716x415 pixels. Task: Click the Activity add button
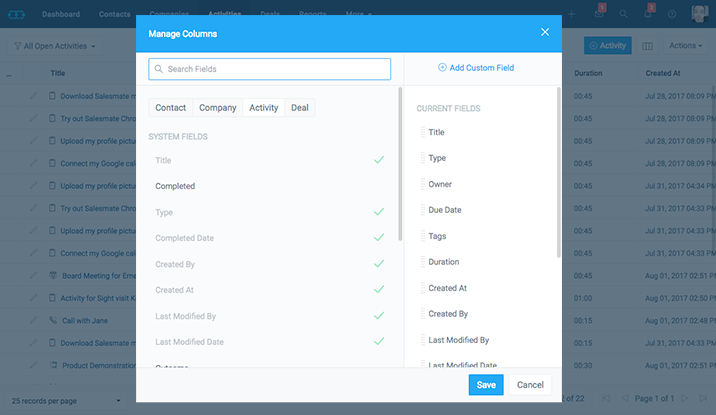click(x=608, y=46)
